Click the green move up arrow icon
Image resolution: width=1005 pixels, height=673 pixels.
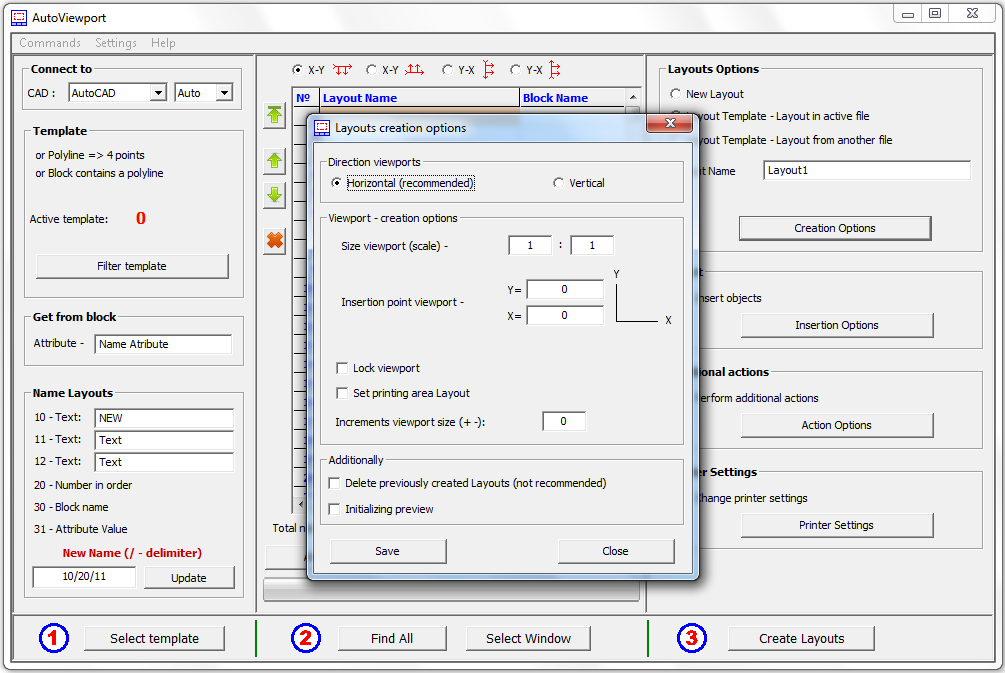[x=275, y=161]
